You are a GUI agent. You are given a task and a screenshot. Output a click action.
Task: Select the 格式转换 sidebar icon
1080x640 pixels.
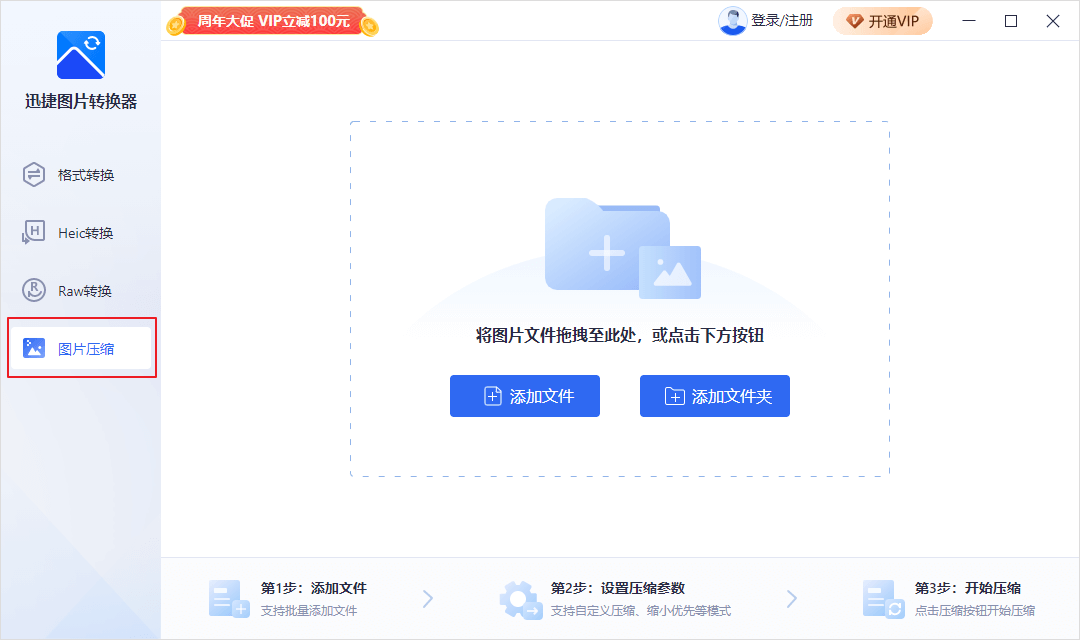pyautogui.click(x=32, y=174)
